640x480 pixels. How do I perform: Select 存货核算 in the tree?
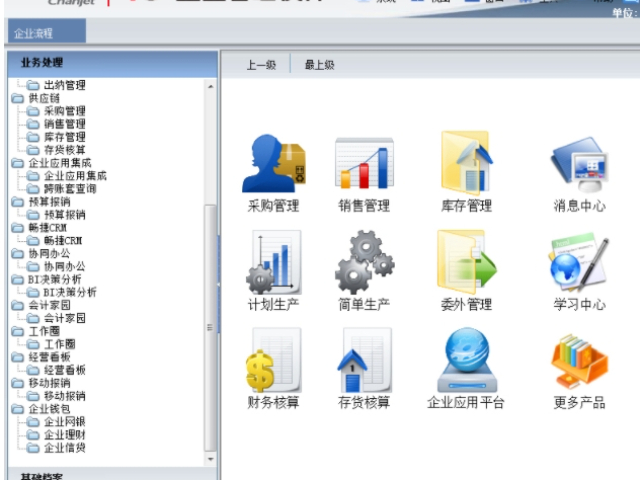pos(64,150)
